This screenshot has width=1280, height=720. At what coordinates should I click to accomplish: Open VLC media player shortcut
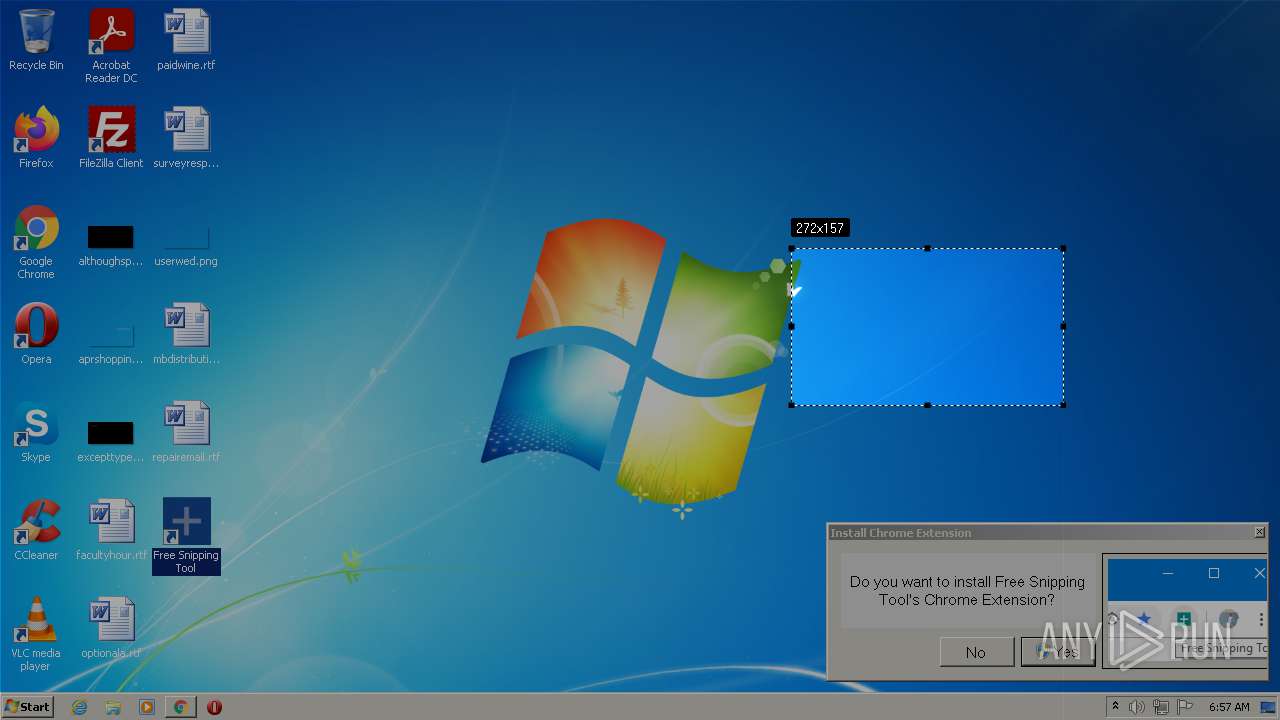36,634
